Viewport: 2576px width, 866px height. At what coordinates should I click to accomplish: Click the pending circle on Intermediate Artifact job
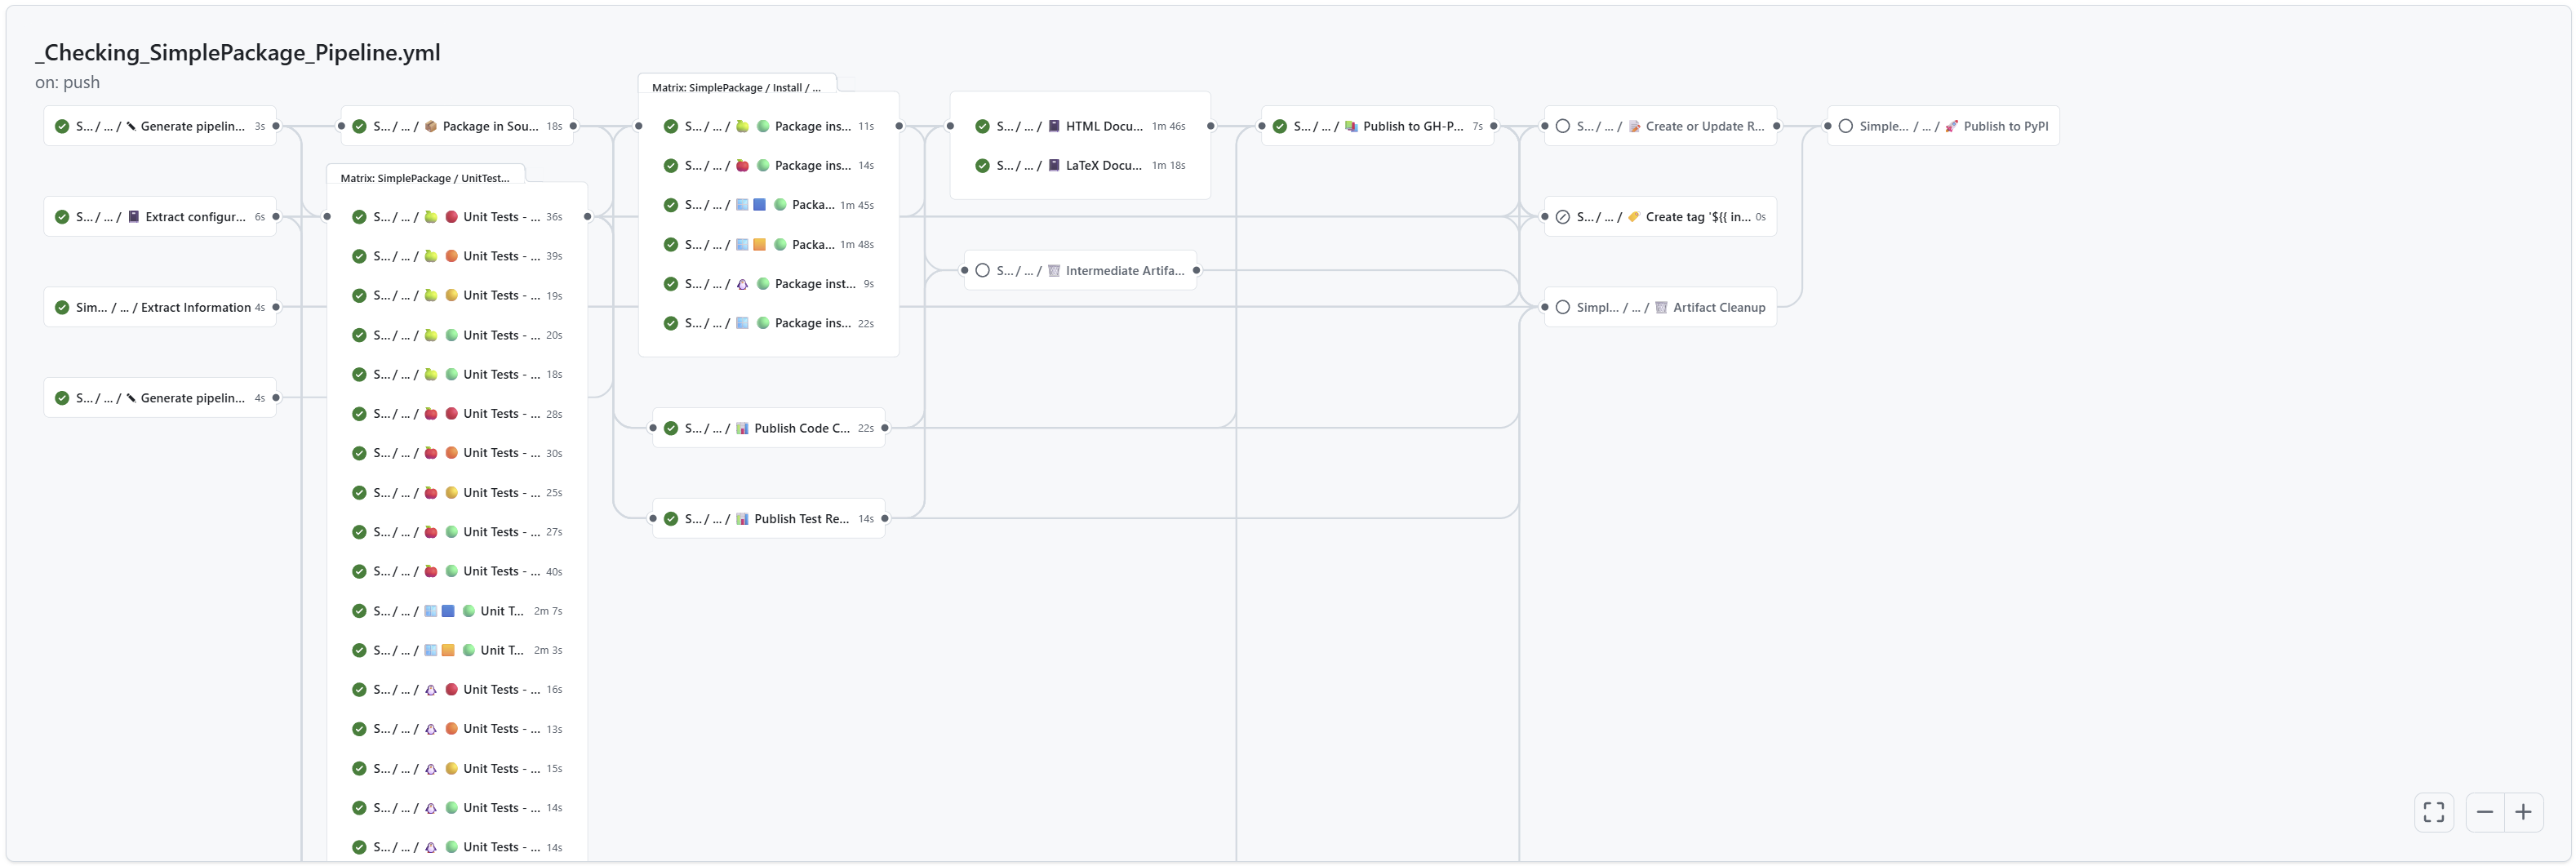(982, 270)
